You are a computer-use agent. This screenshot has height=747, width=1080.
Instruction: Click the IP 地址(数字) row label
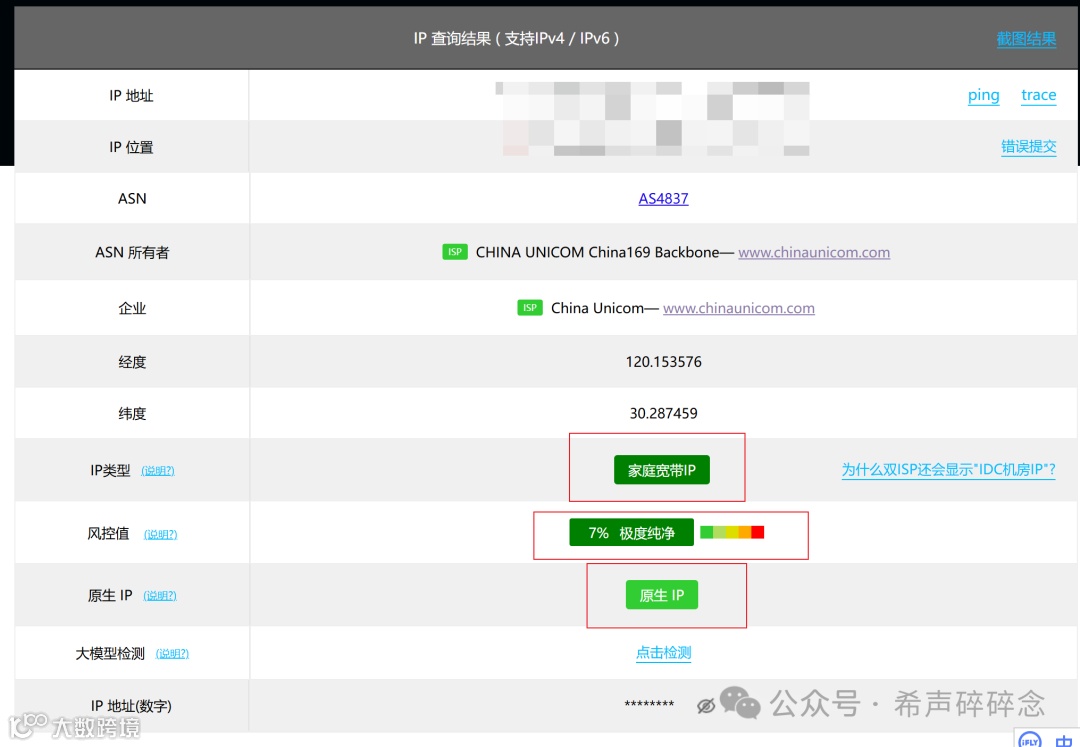point(131,706)
